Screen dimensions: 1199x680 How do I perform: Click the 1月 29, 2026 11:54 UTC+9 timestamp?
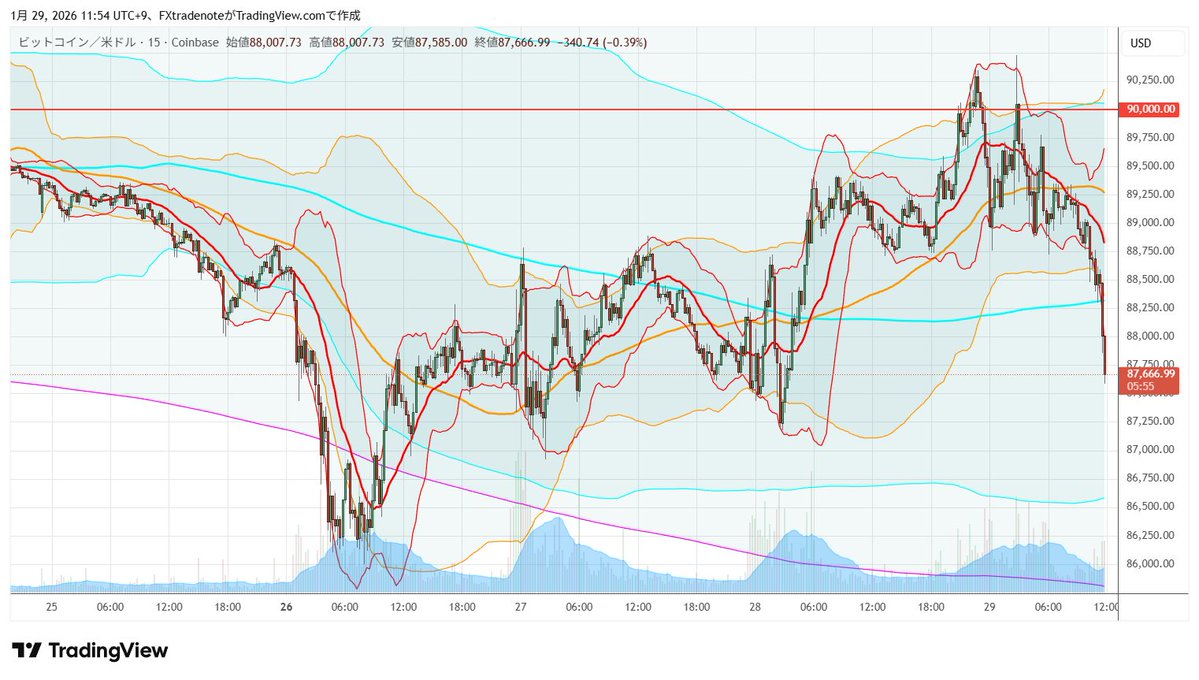80,15
